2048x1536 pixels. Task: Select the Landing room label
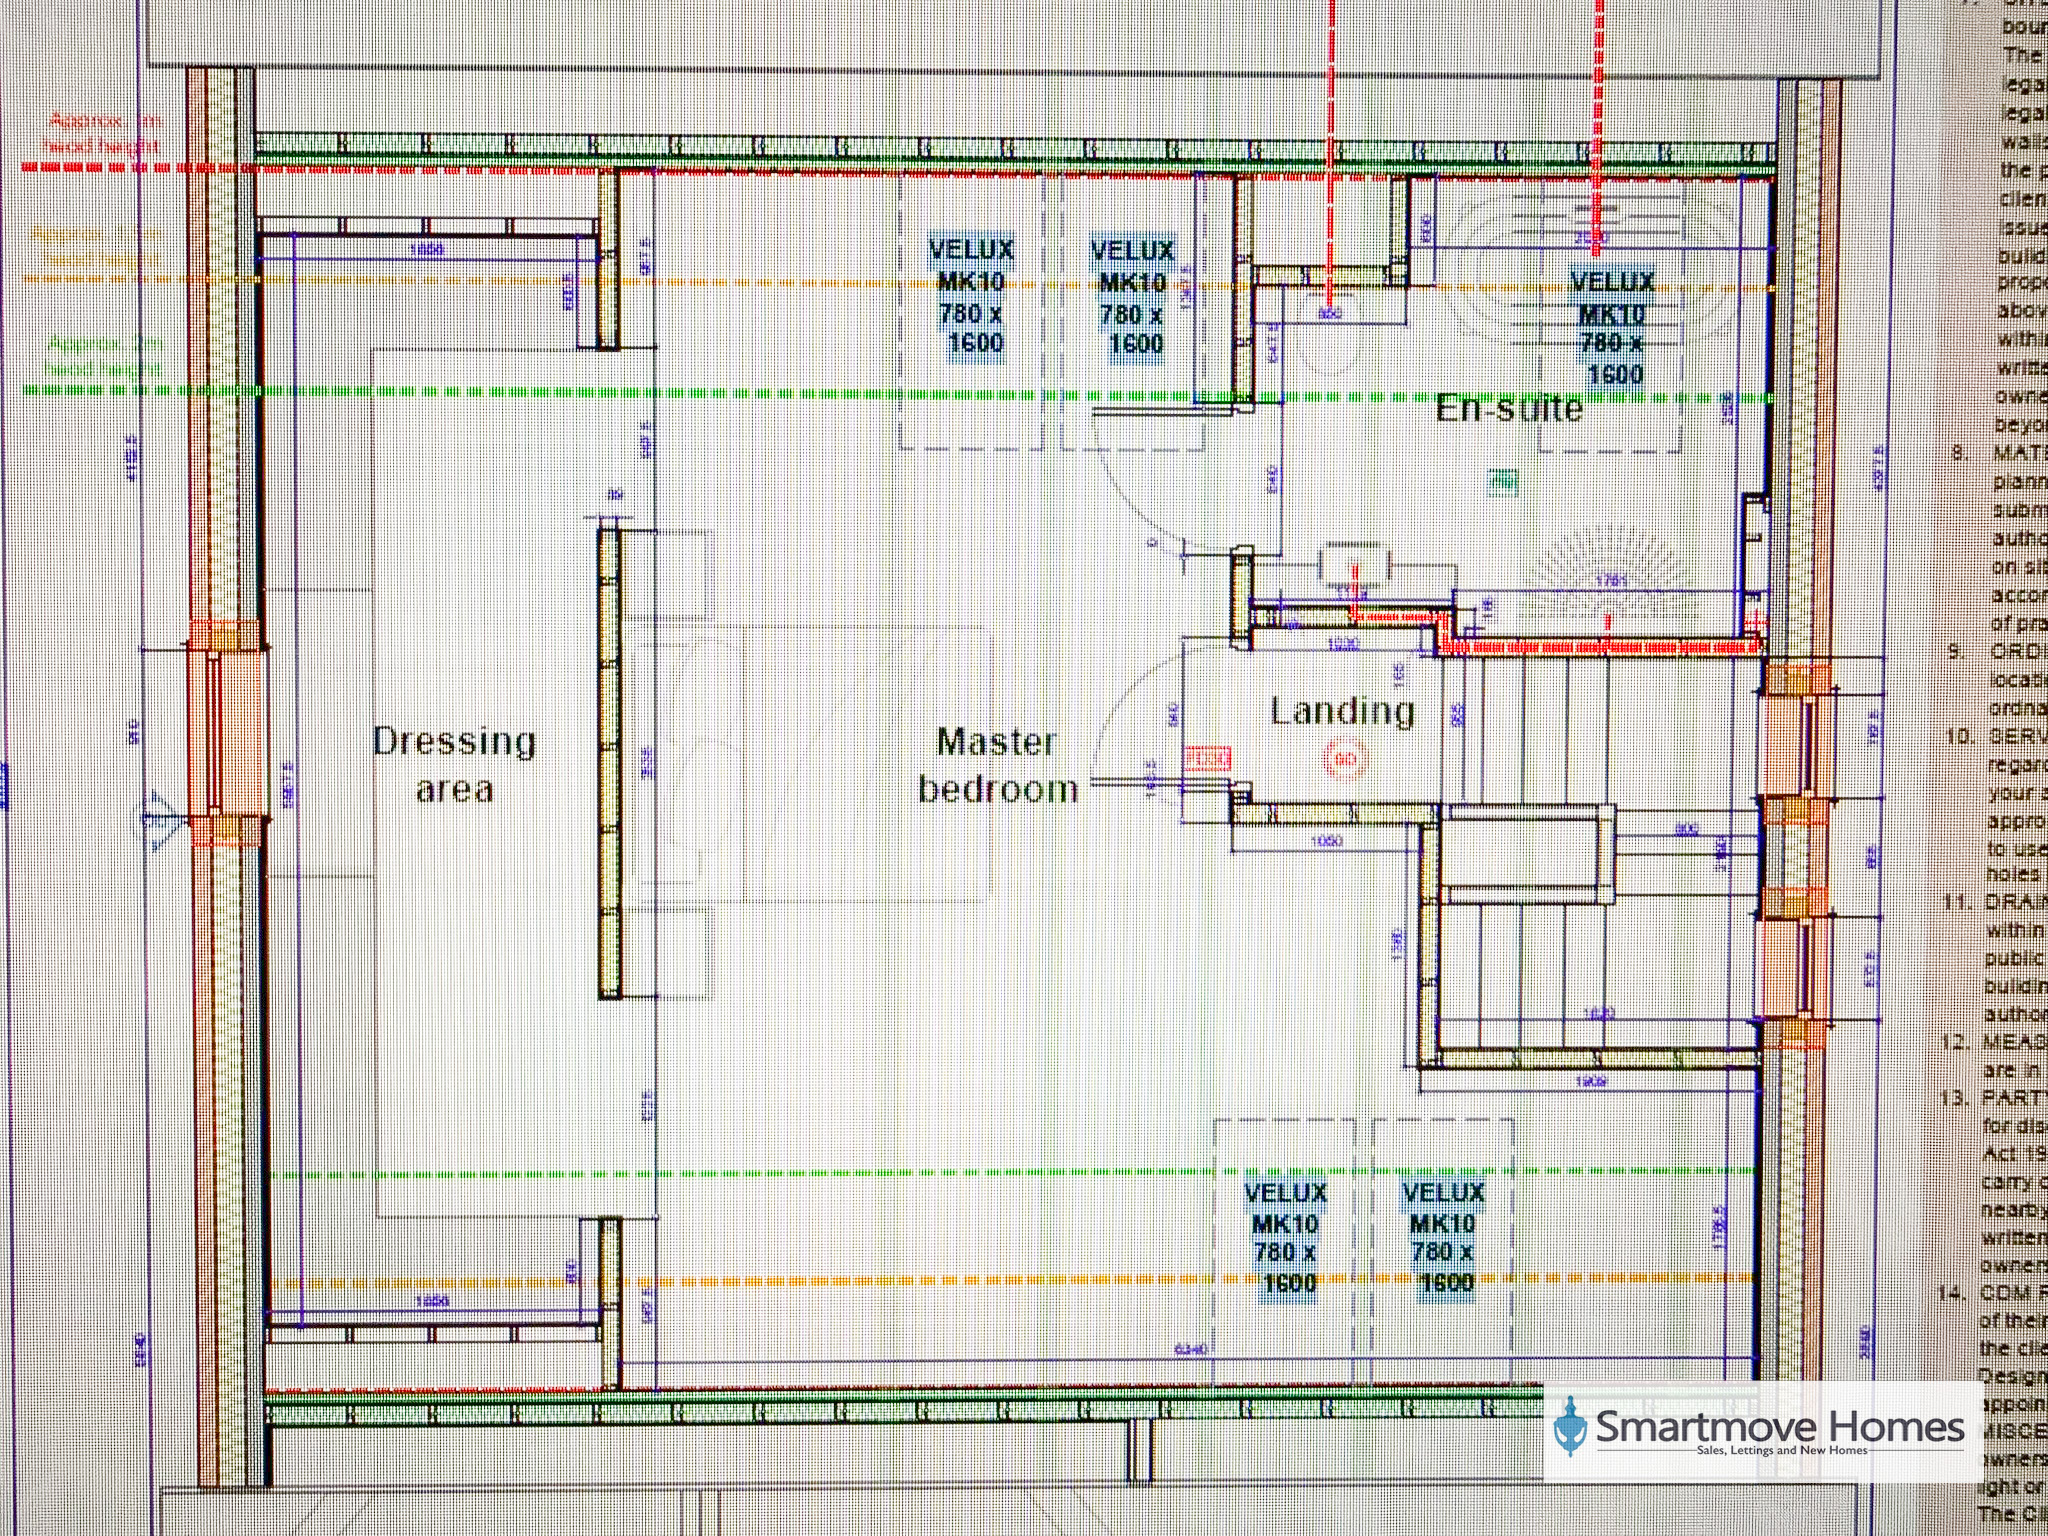pos(1343,711)
